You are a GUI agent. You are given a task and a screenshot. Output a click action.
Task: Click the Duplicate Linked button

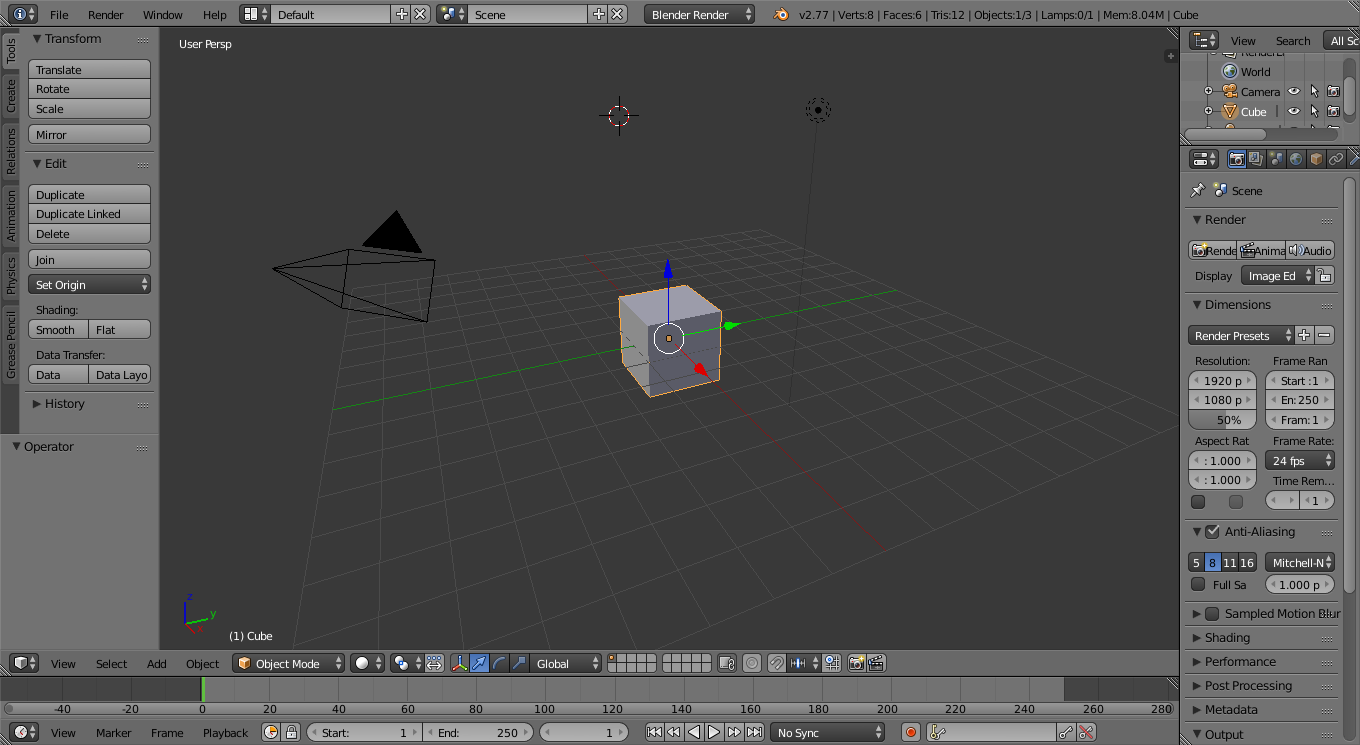89,214
